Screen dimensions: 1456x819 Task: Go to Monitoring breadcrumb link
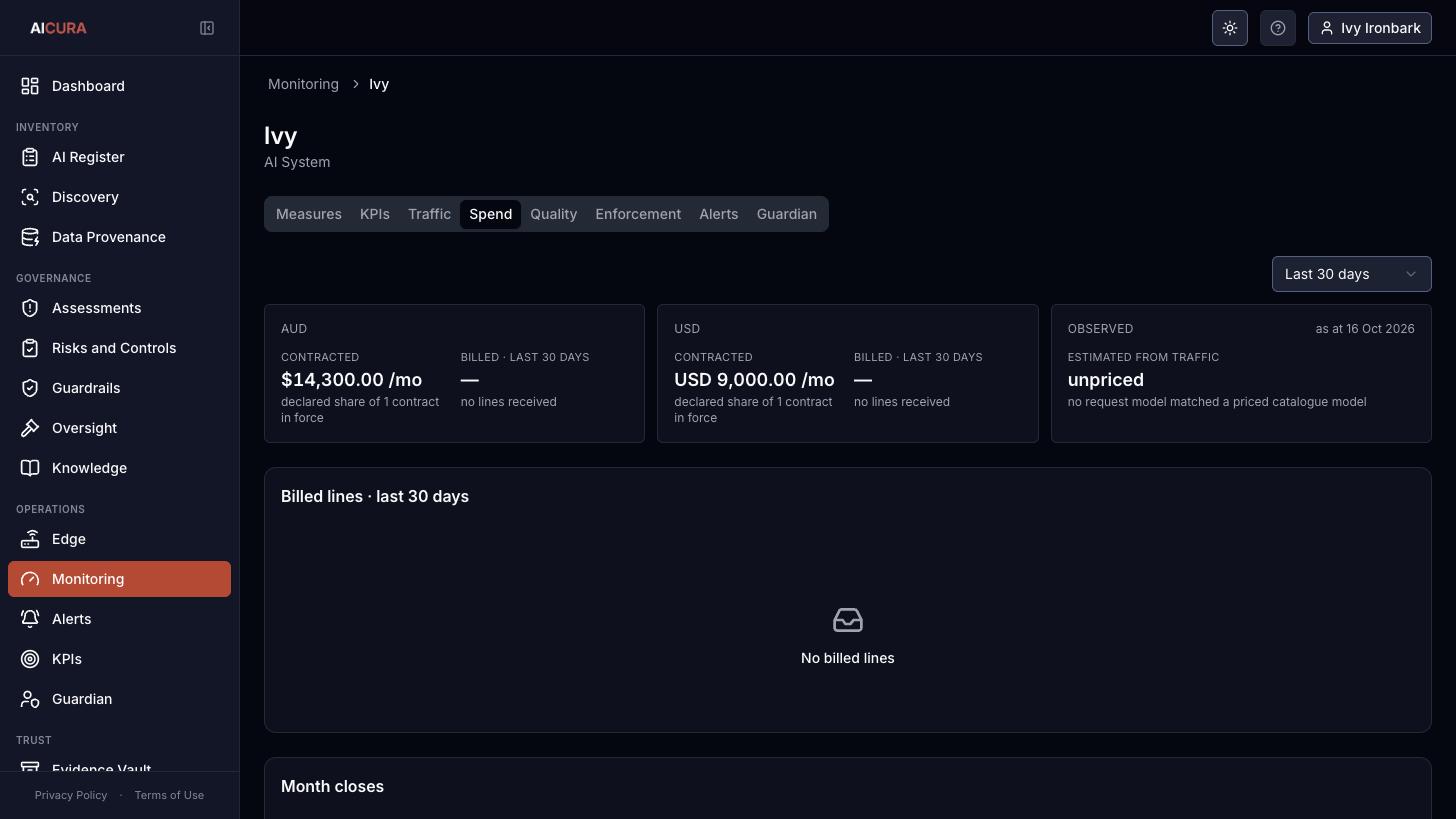tap(303, 84)
